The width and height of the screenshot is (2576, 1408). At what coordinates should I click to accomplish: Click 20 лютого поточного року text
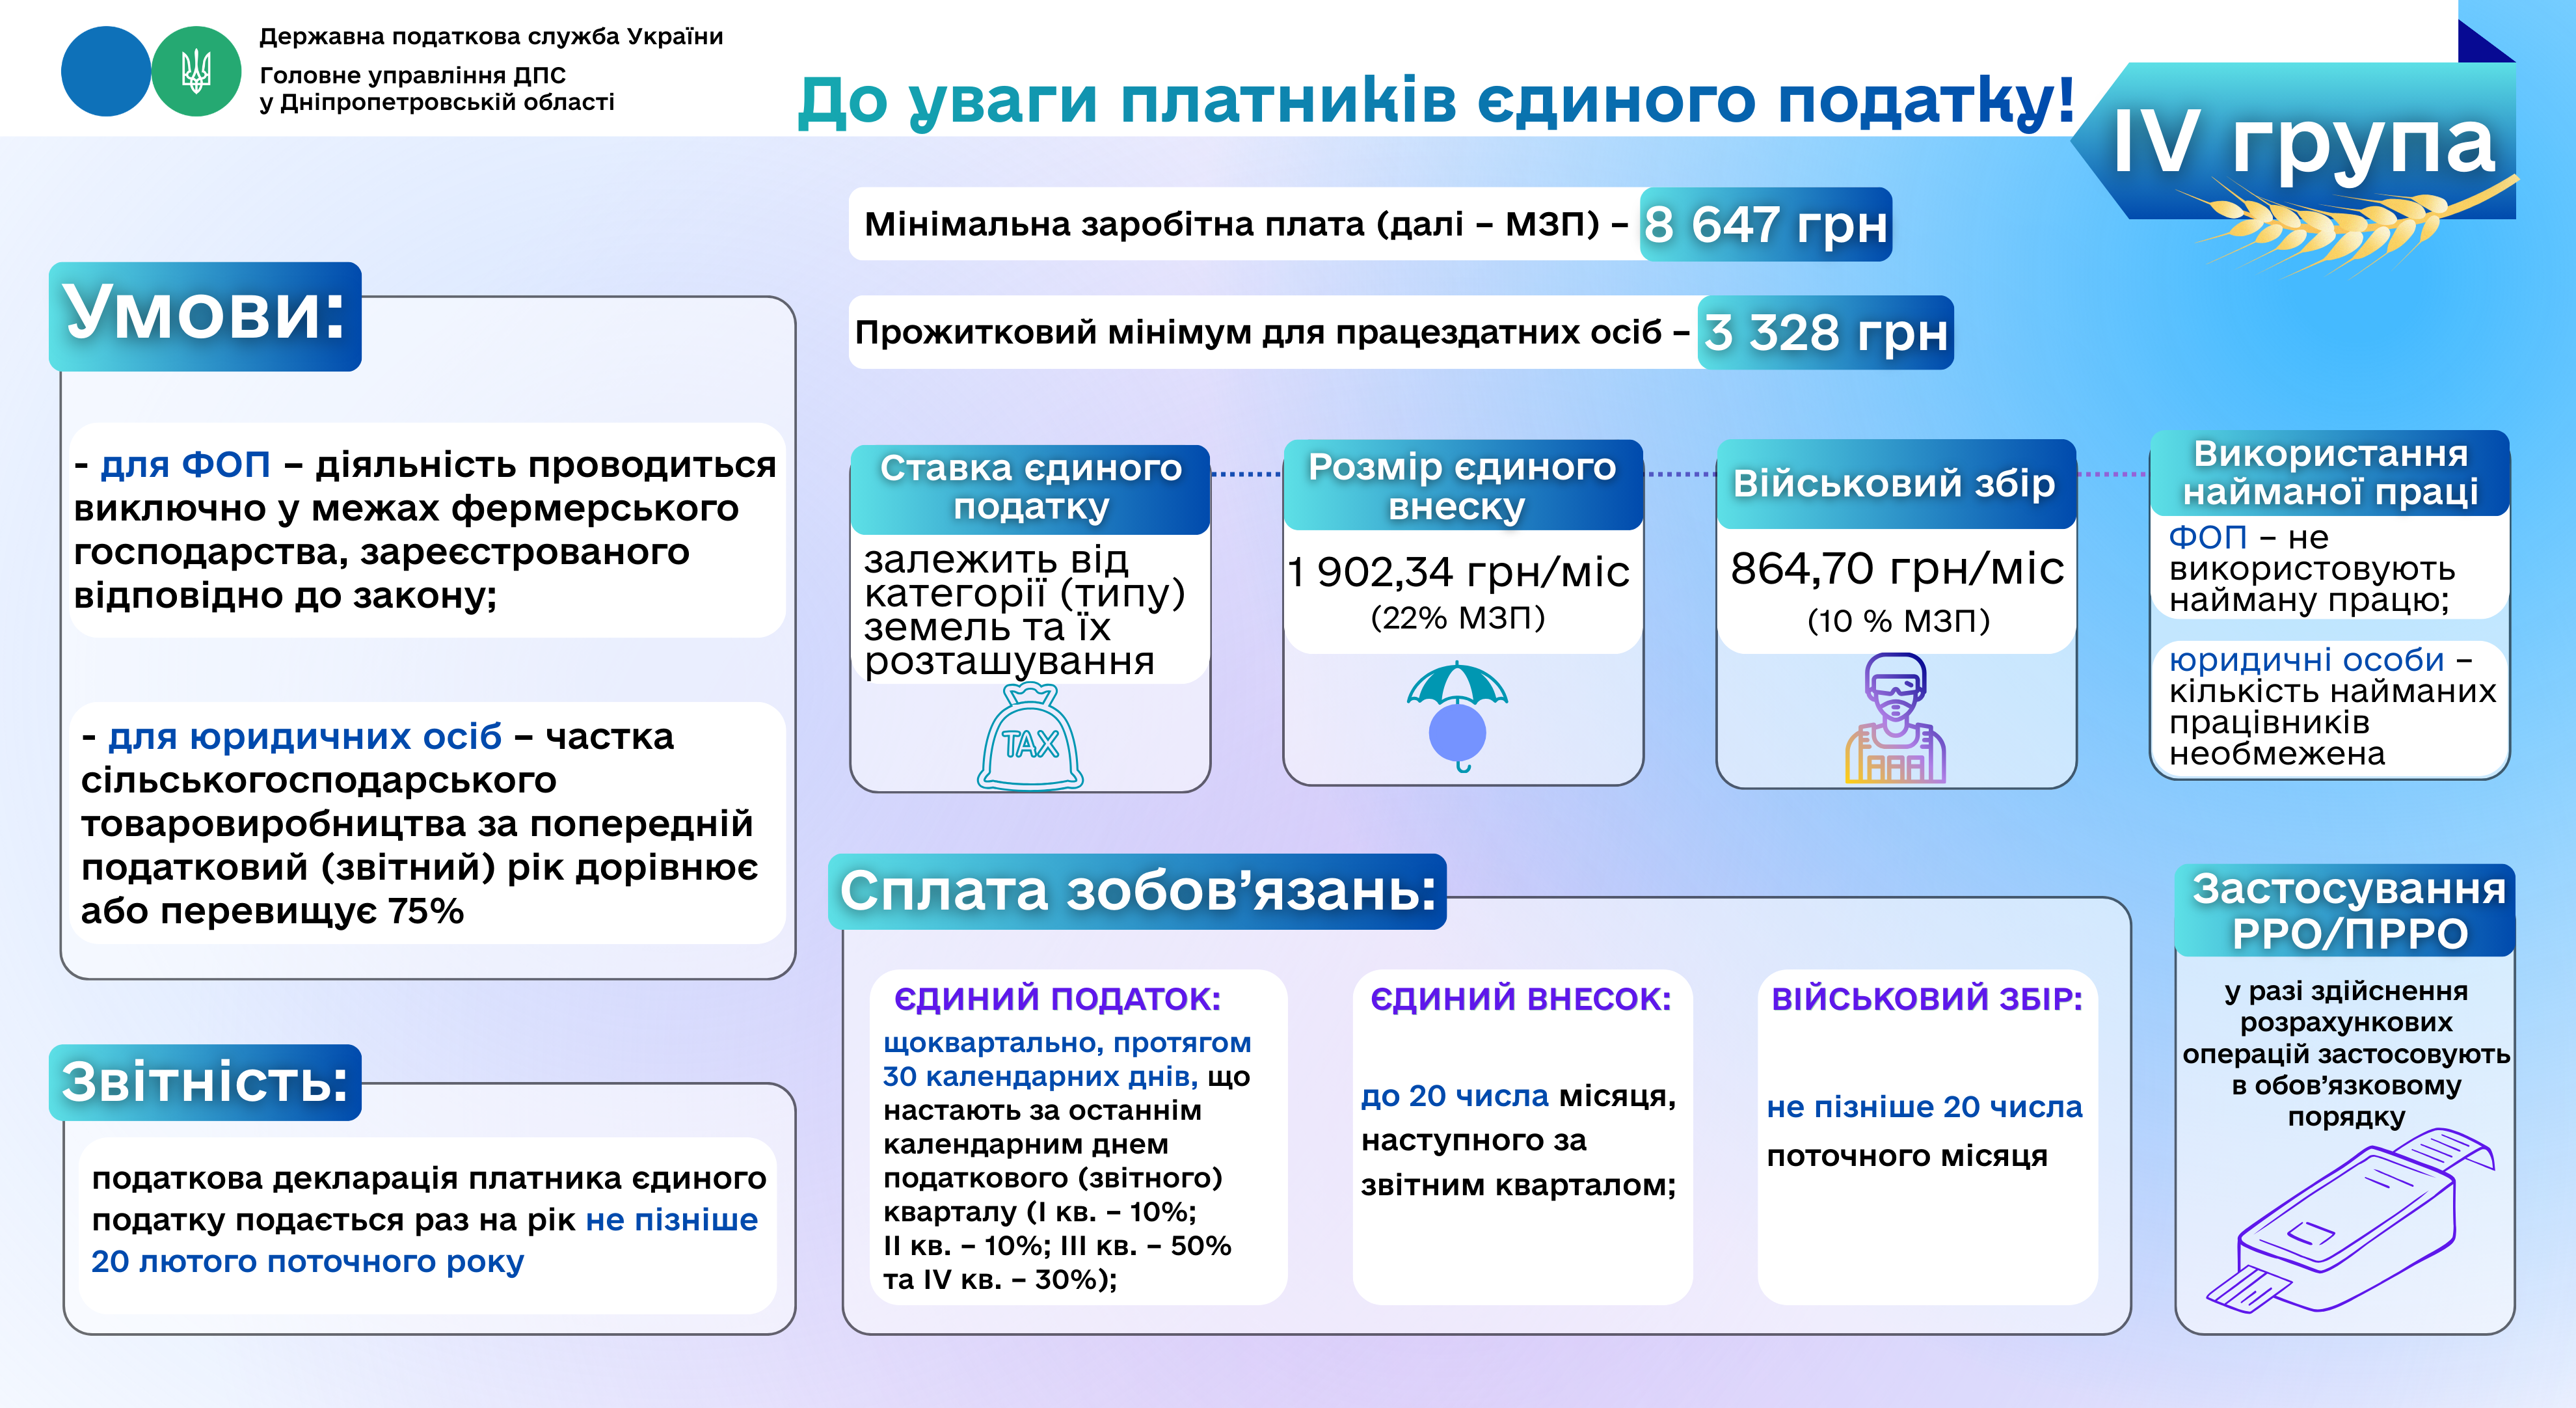coord(307,1262)
